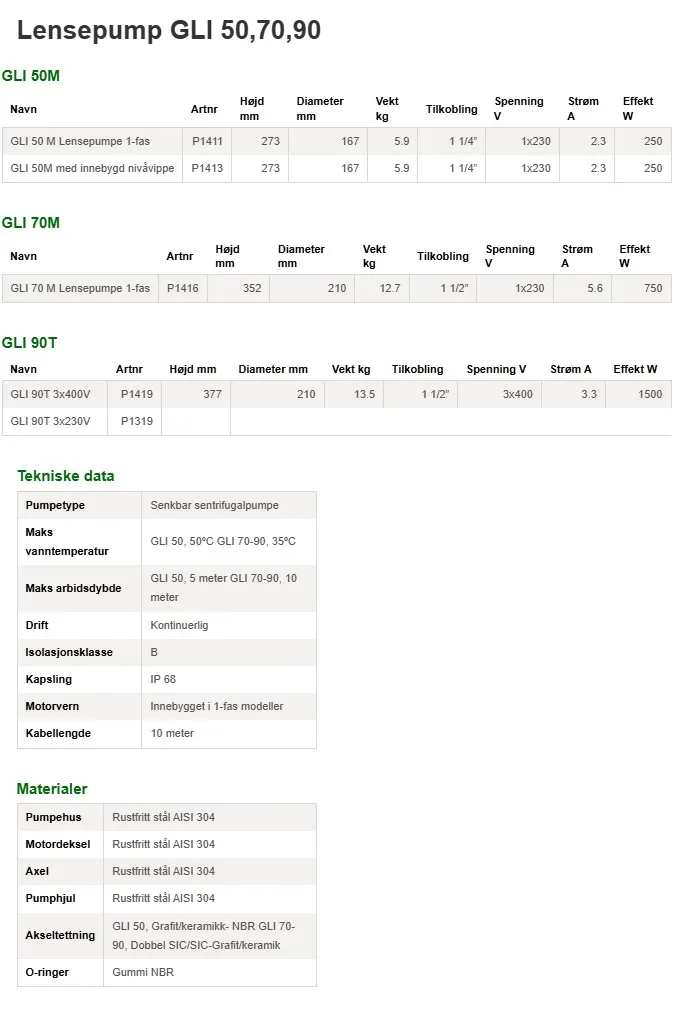The image size is (682, 1019).
Task: Select the 'Tekniske data' heading
Action: point(66,476)
